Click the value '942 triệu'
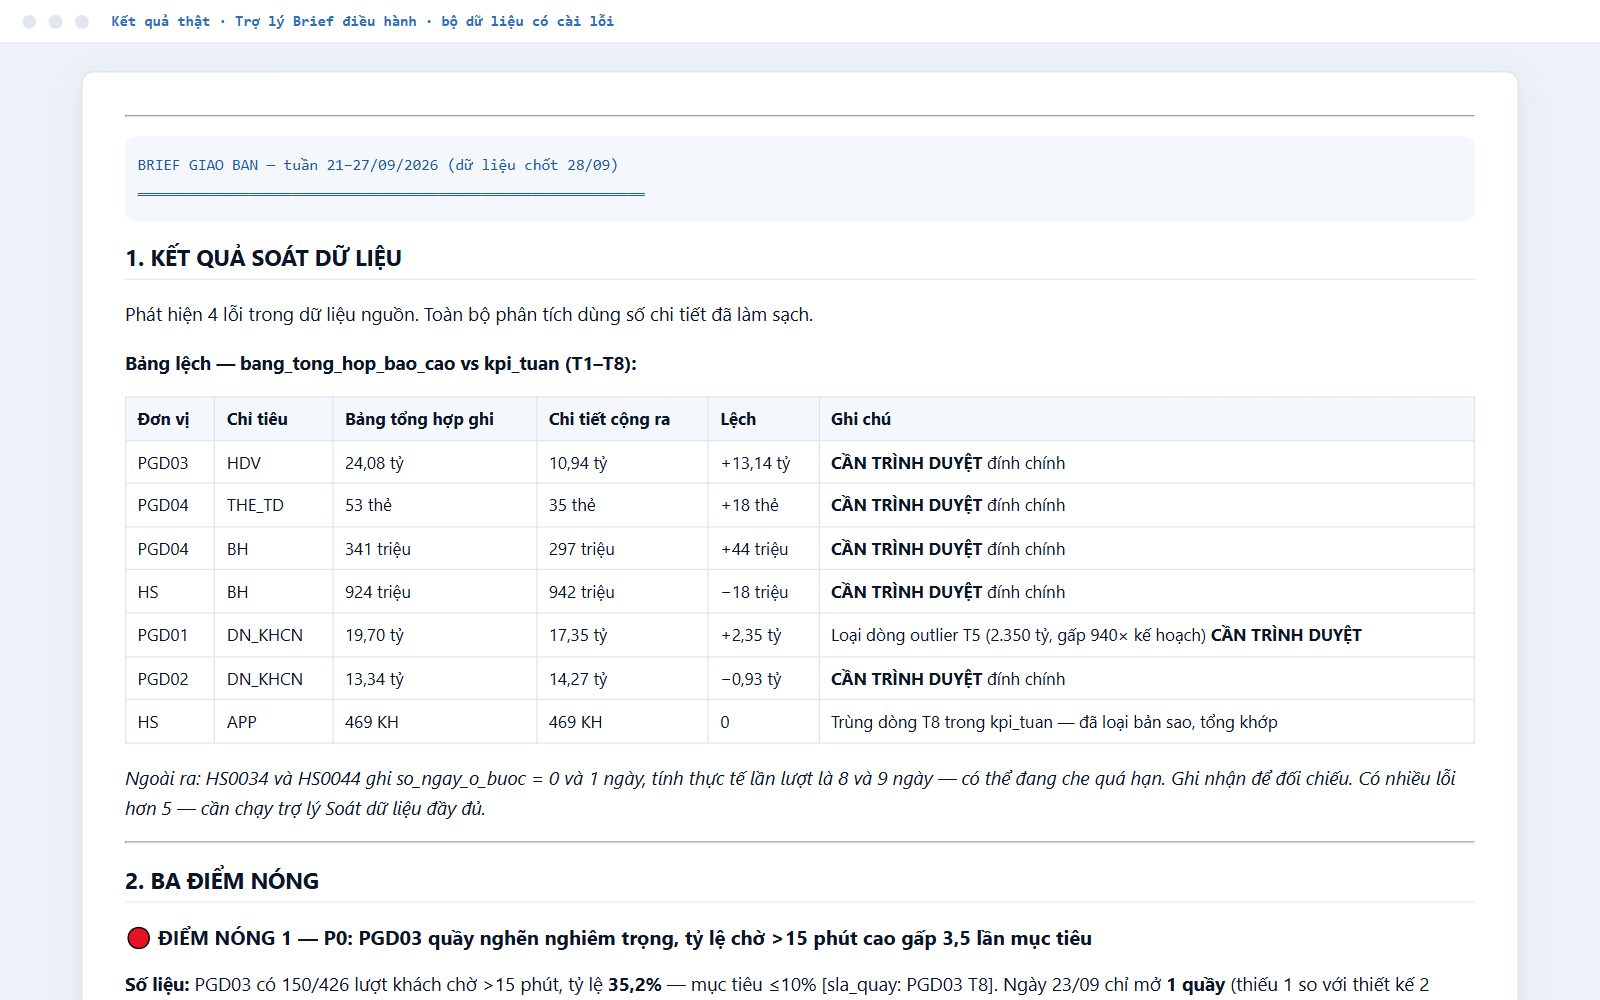 [581, 592]
